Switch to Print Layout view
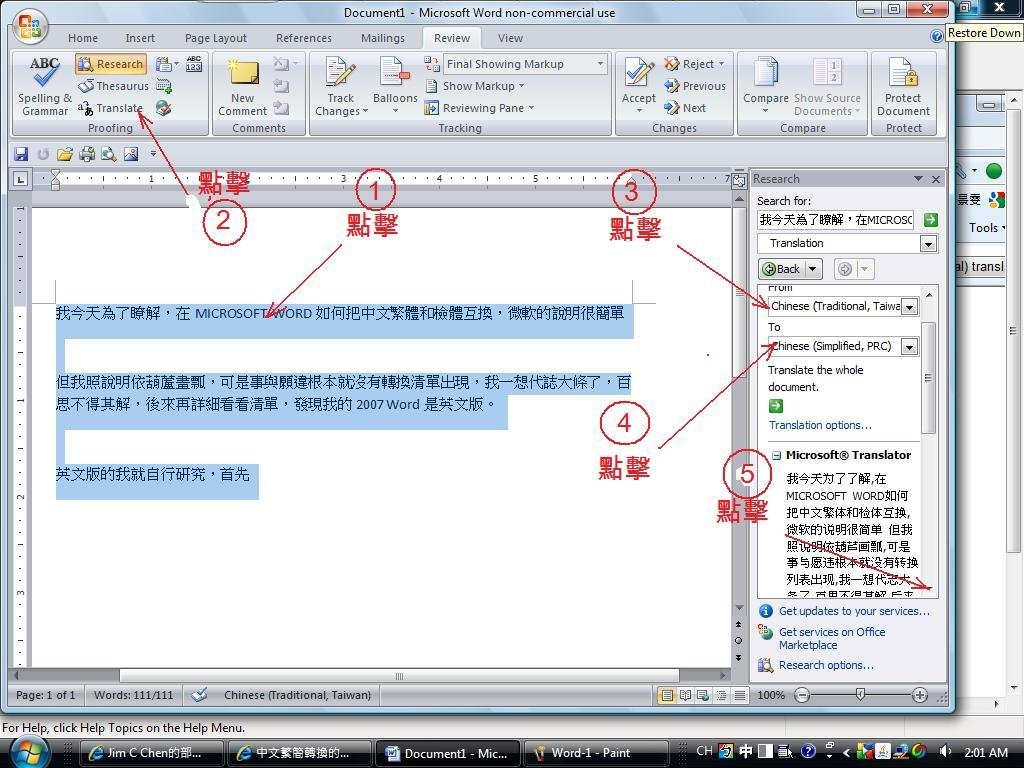1024x768 pixels. (x=667, y=696)
